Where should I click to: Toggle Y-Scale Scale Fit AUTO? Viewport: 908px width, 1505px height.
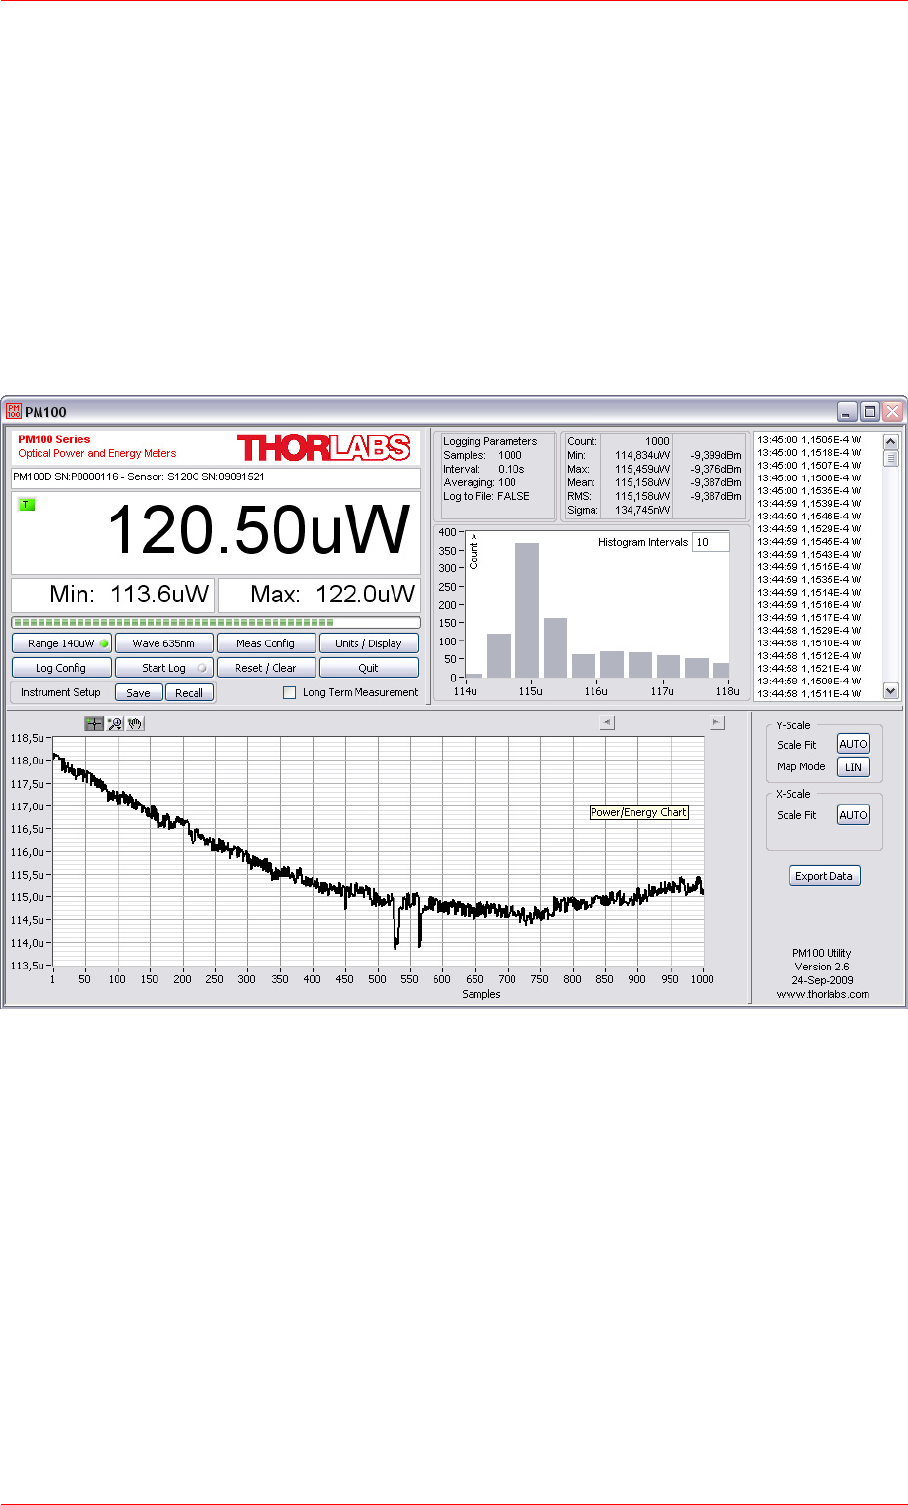point(853,744)
